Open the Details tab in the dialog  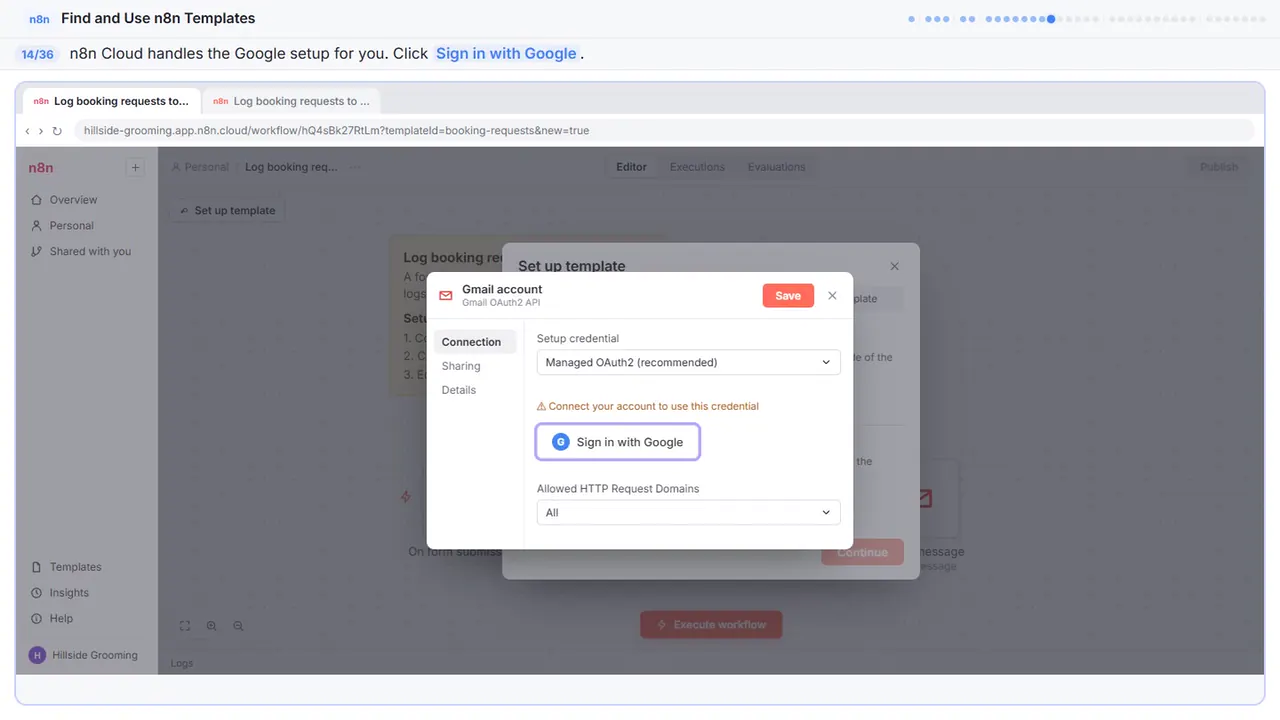(x=459, y=390)
